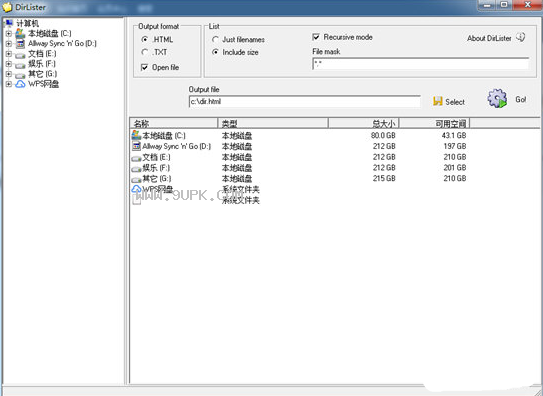Click the gear Go! icon
Screen dimensions: 543x396
point(497,98)
